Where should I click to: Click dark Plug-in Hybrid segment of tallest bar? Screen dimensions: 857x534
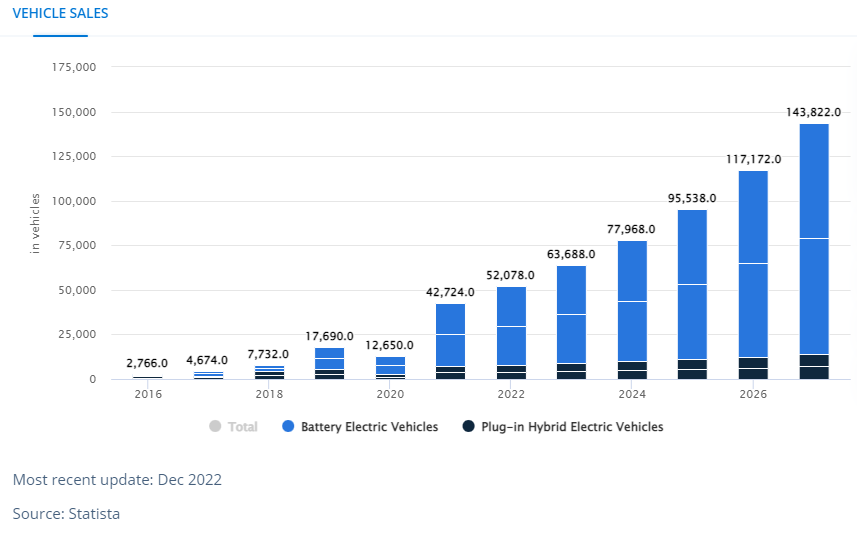[x=814, y=367]
